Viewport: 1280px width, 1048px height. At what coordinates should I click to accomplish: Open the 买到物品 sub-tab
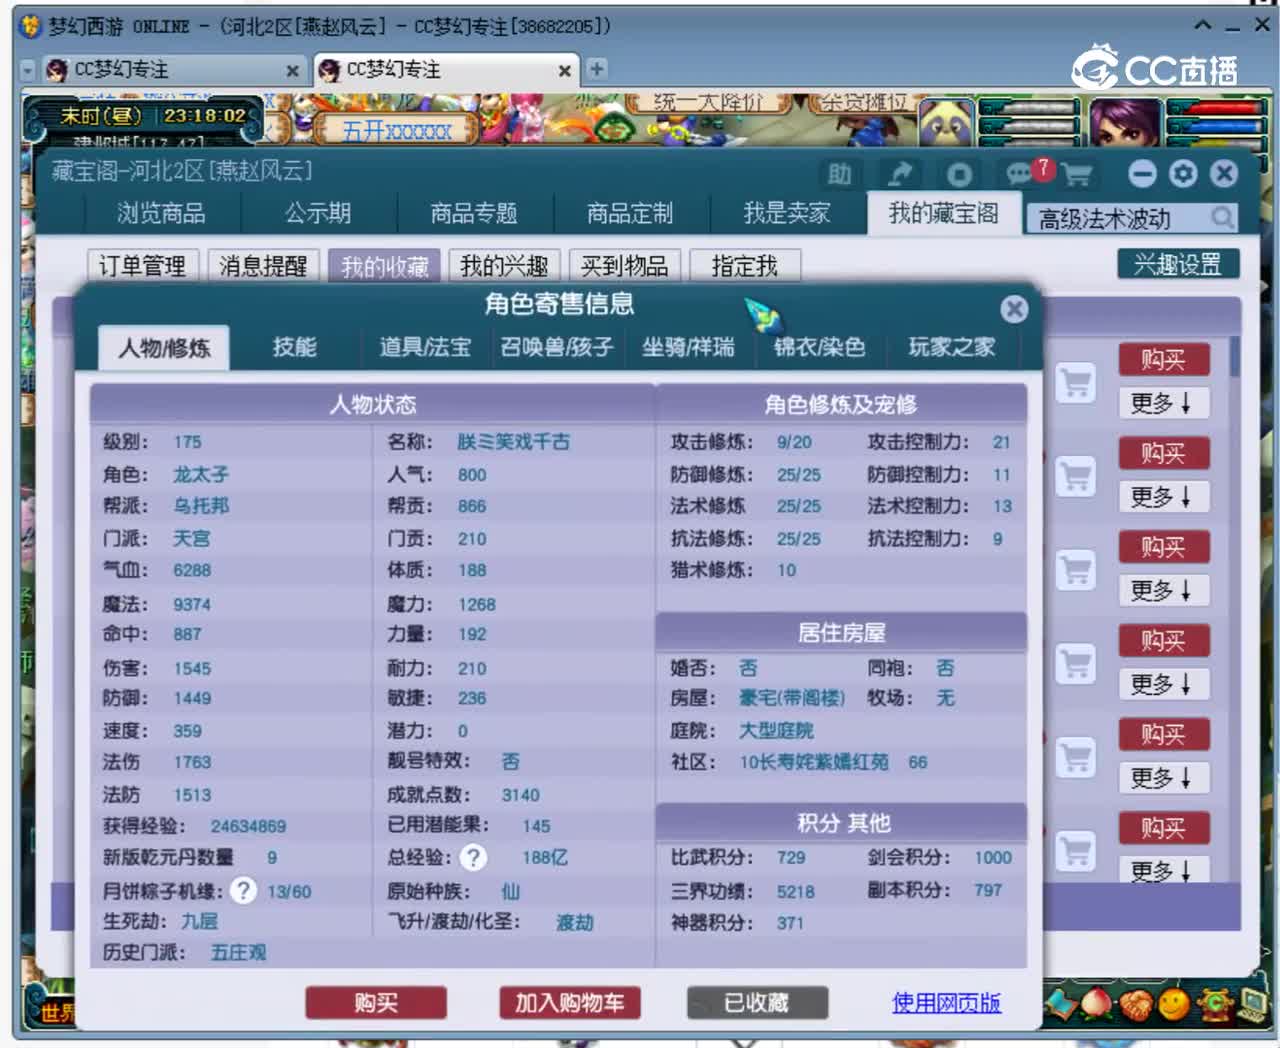pyautogui.click(x=625, y=265)
